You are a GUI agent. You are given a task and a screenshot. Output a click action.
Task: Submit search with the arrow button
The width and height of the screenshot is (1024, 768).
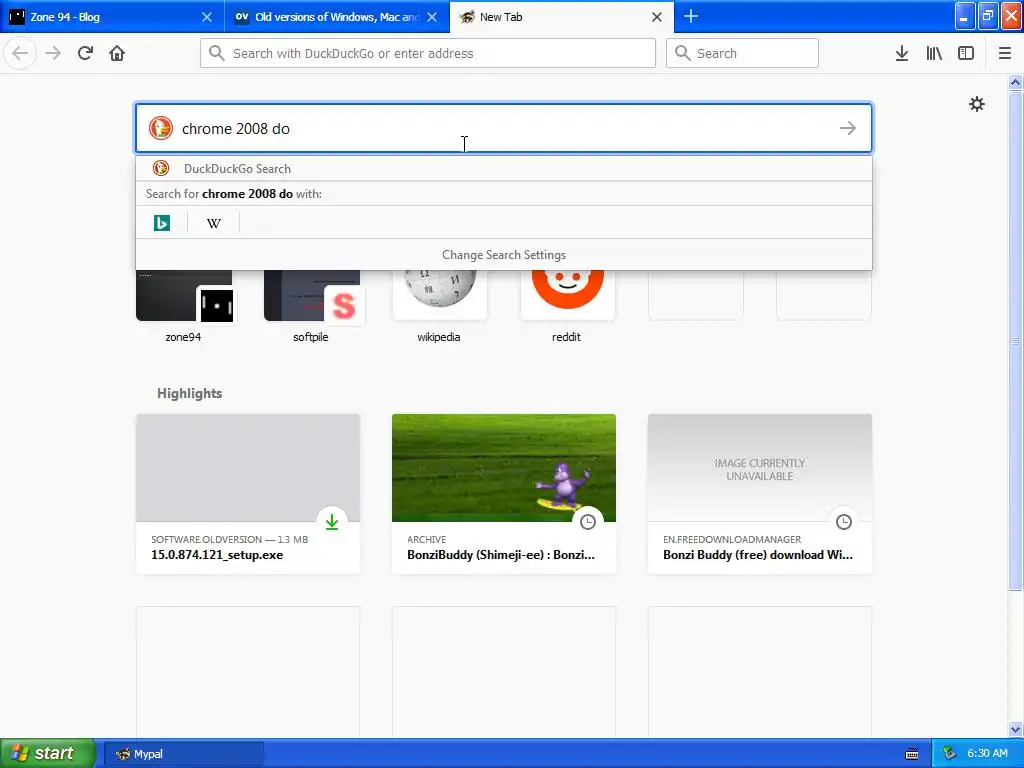[848, 128]
